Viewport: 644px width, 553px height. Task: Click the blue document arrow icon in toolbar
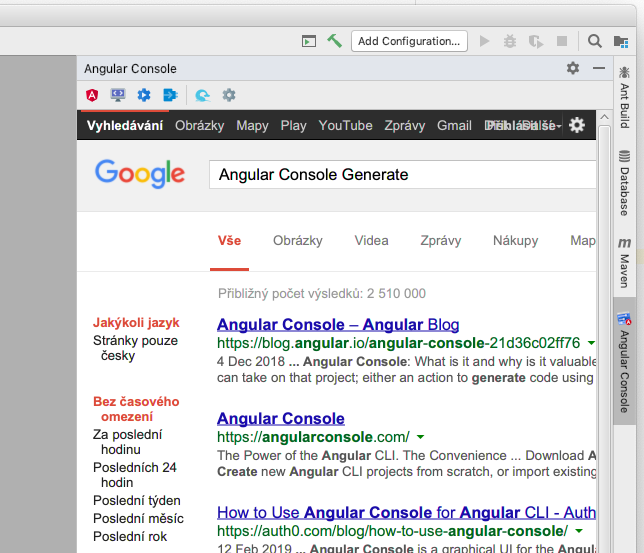click(x=170, y=95)
